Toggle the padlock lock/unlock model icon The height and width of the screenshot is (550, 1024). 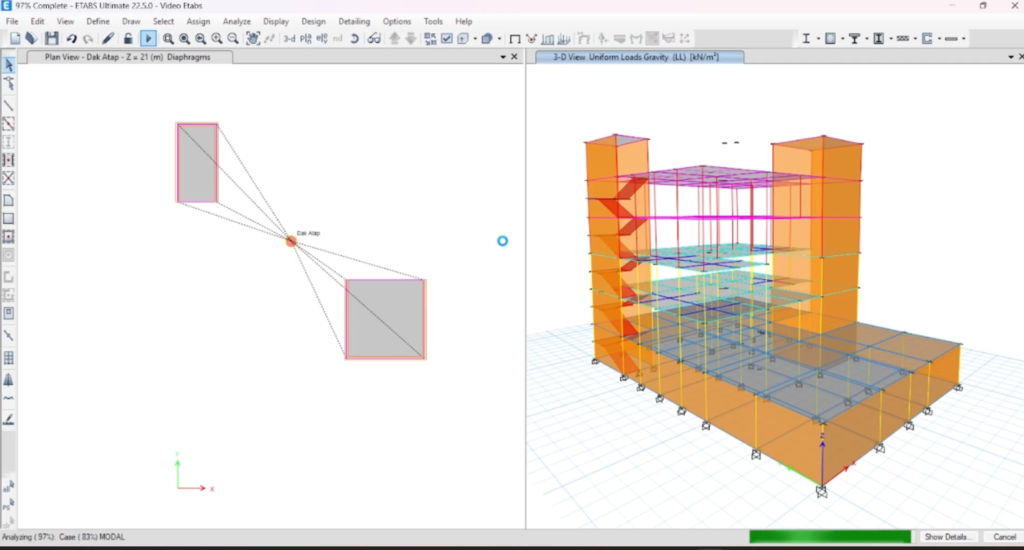point(128,39)
